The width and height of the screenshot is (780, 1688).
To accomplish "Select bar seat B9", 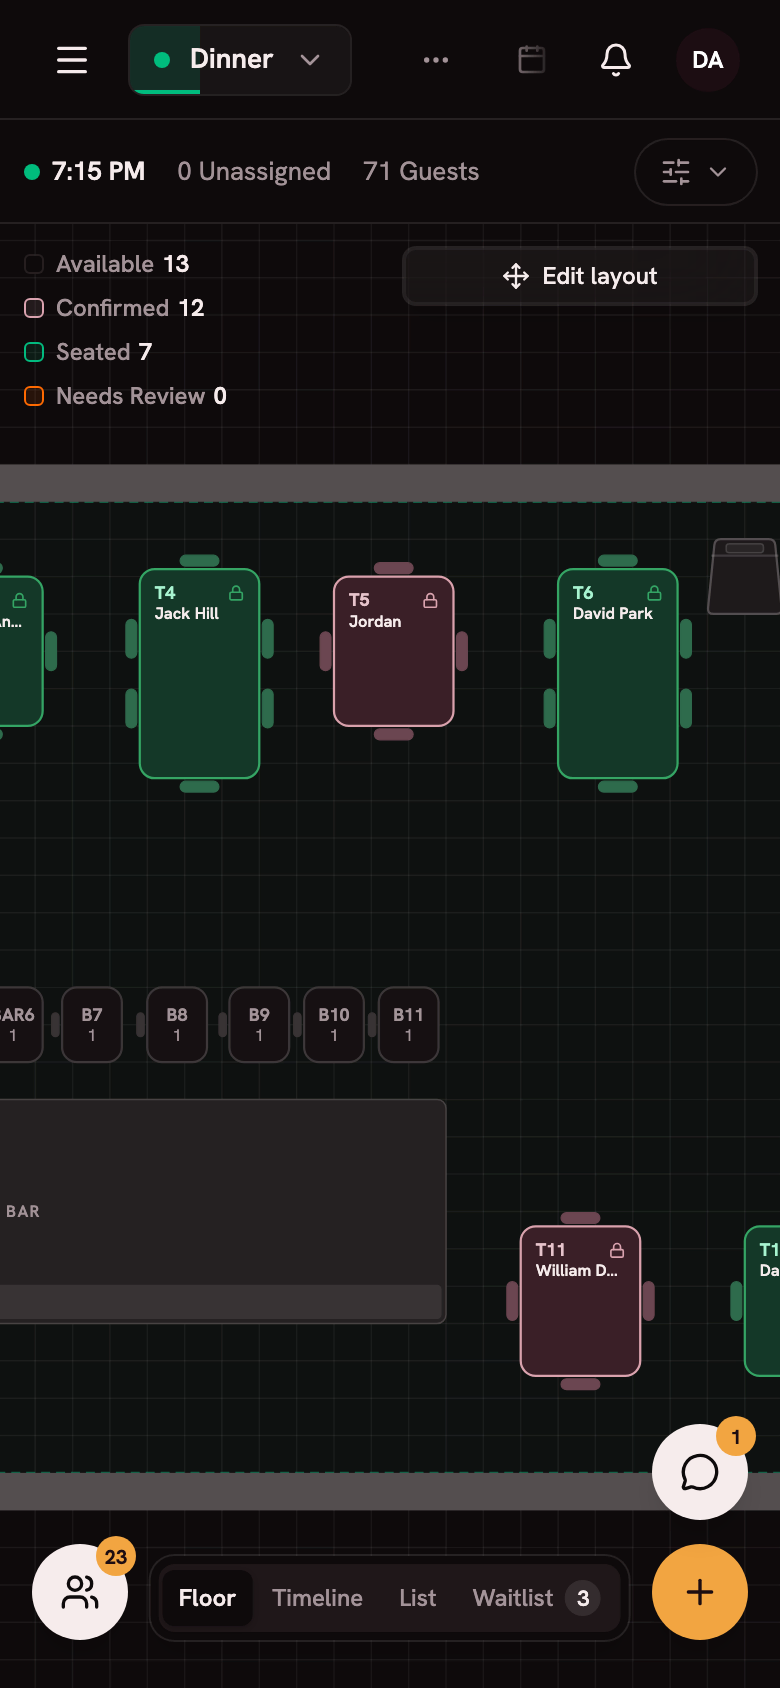I will point(259,1025).
